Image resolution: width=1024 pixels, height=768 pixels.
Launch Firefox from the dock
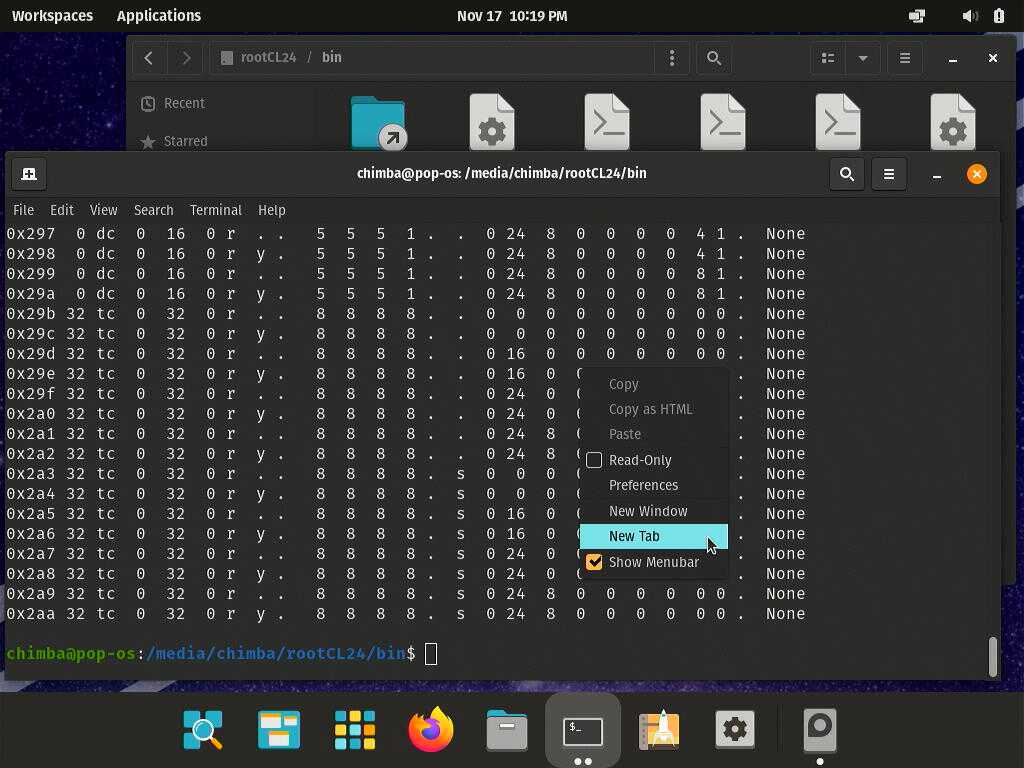click(x=431, y=729)
